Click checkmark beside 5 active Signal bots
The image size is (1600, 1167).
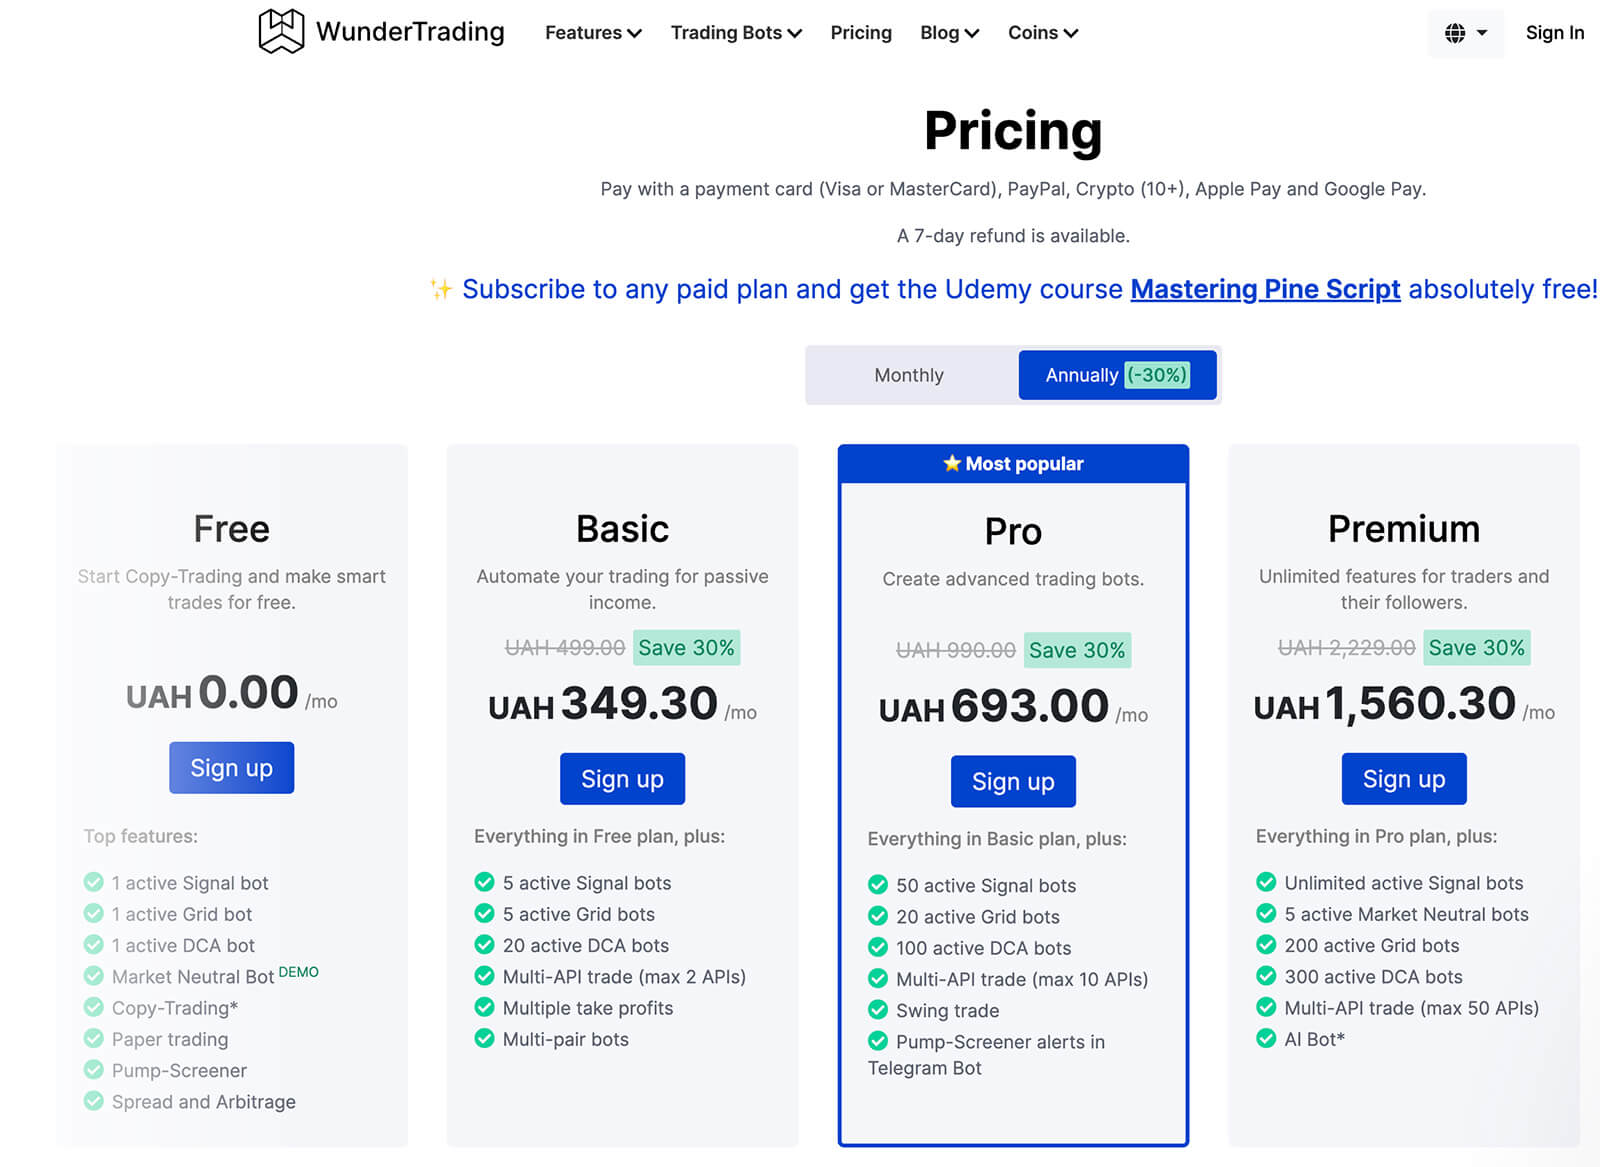tap(485, 882)
